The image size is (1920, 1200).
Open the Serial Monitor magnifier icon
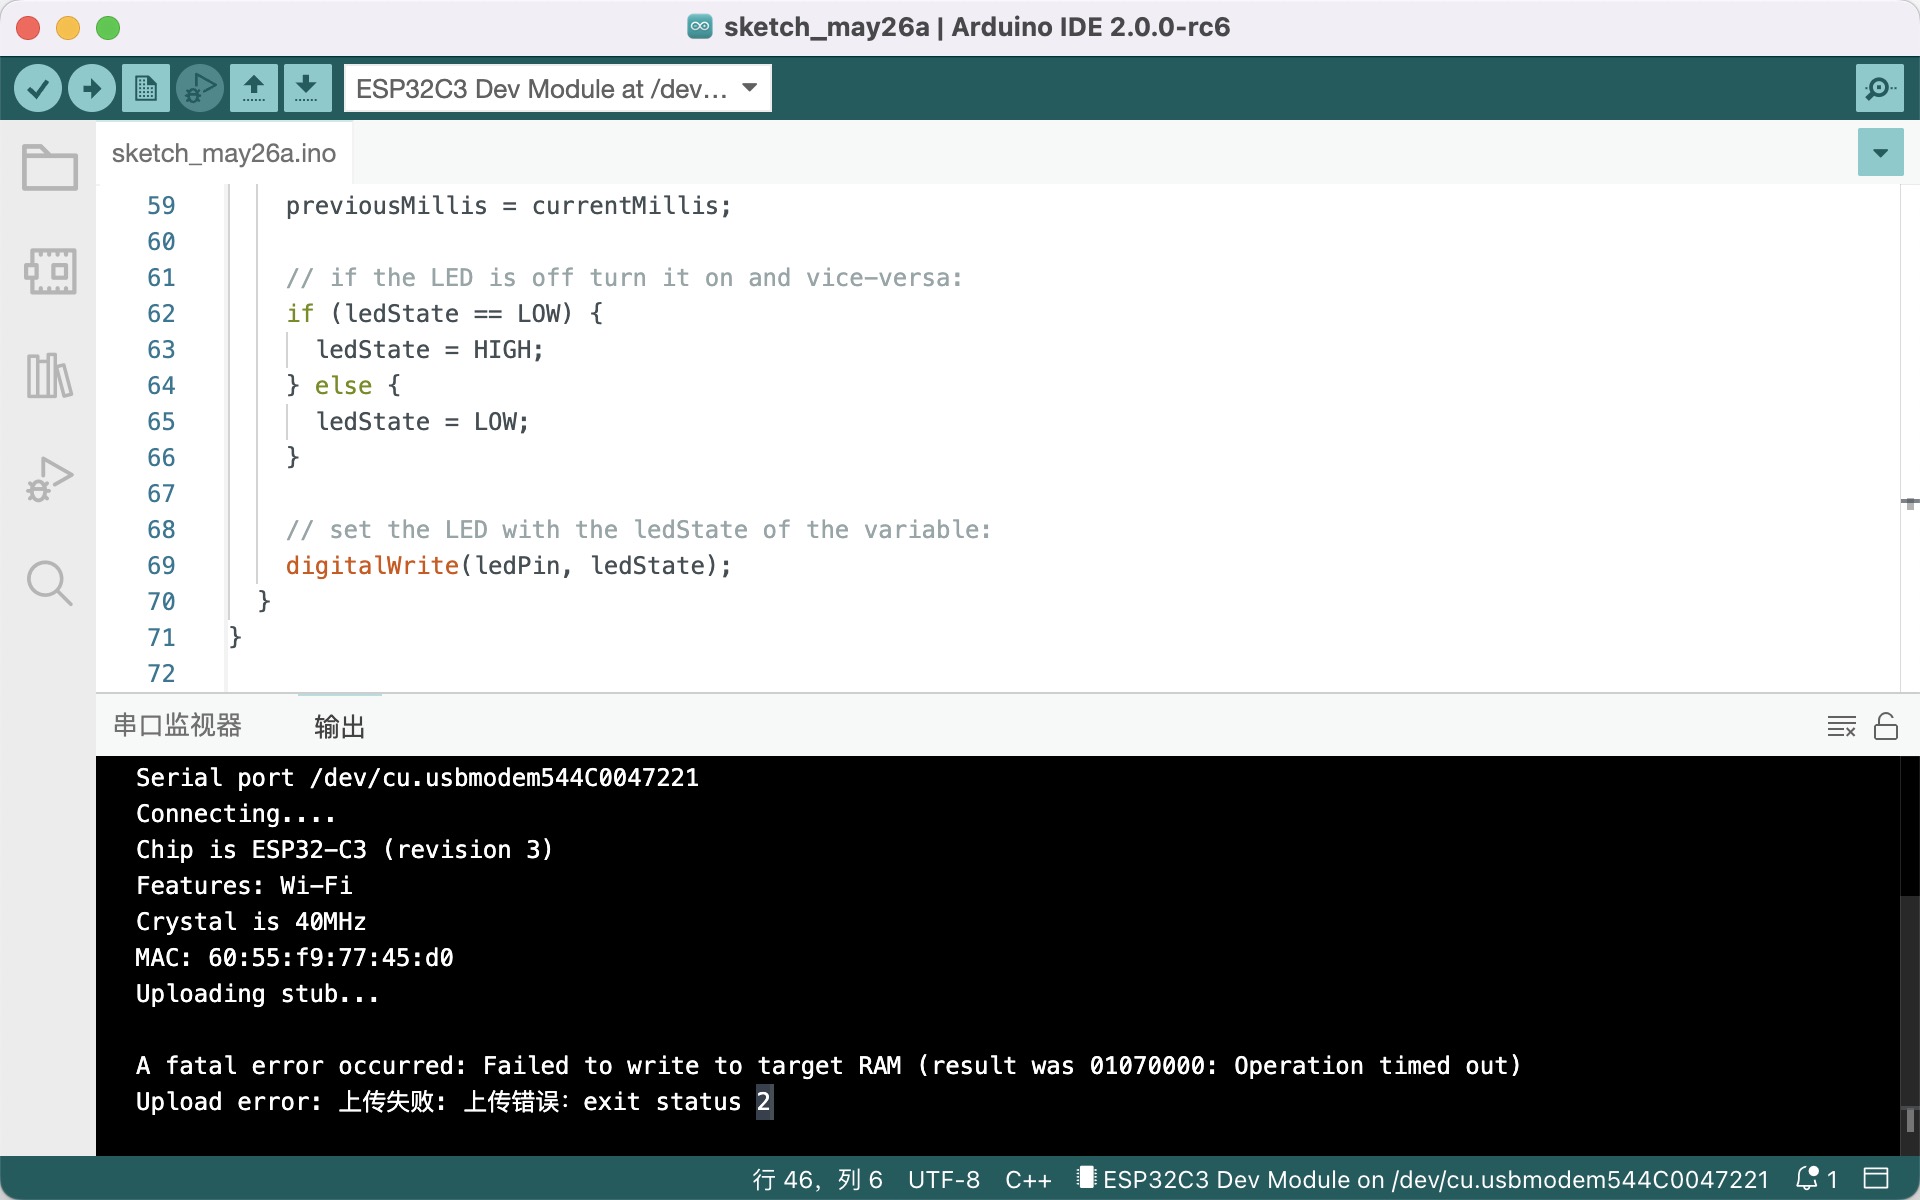pyautogui.click(x=1880, y=89)
